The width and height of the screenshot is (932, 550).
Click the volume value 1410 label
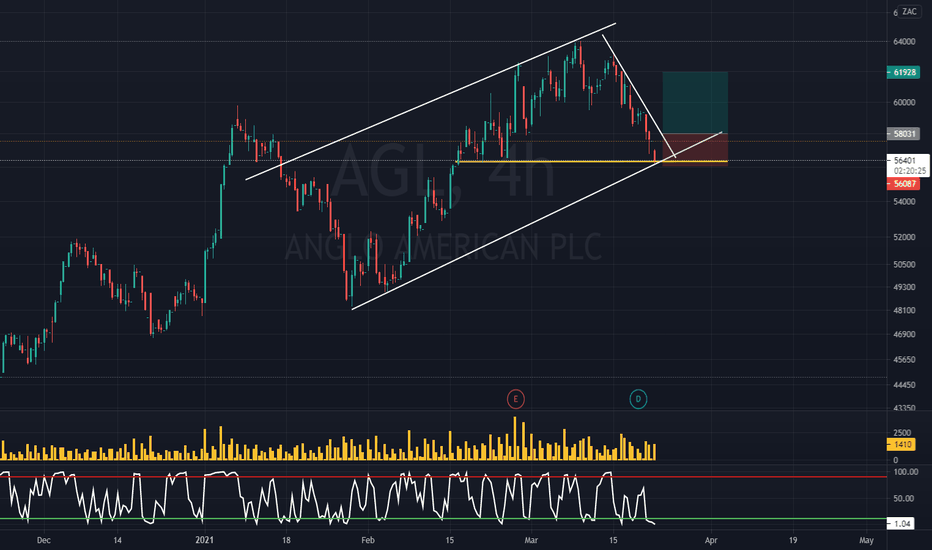click(x=902, y=444)
